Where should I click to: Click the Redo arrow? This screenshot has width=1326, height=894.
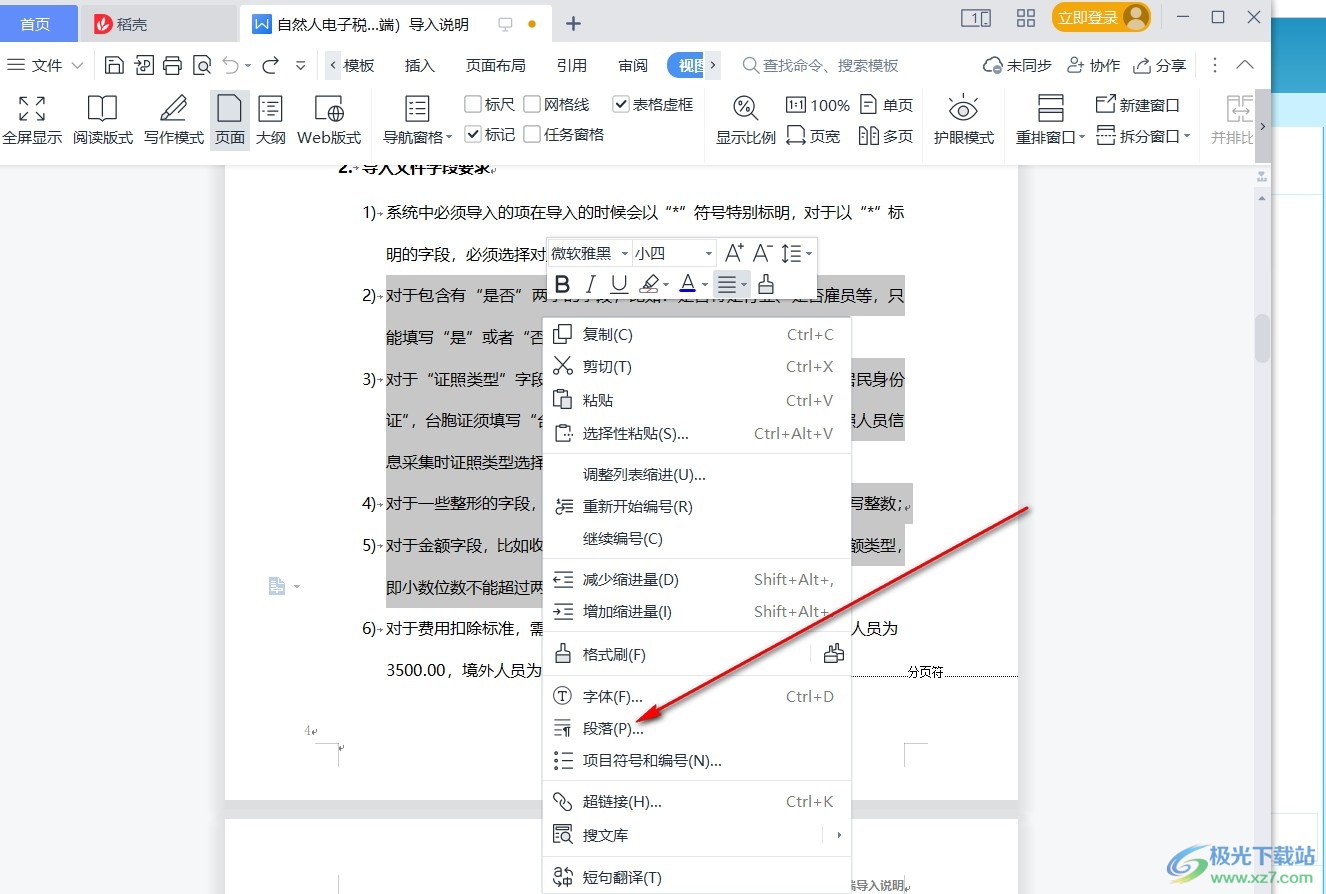[270, 65]
